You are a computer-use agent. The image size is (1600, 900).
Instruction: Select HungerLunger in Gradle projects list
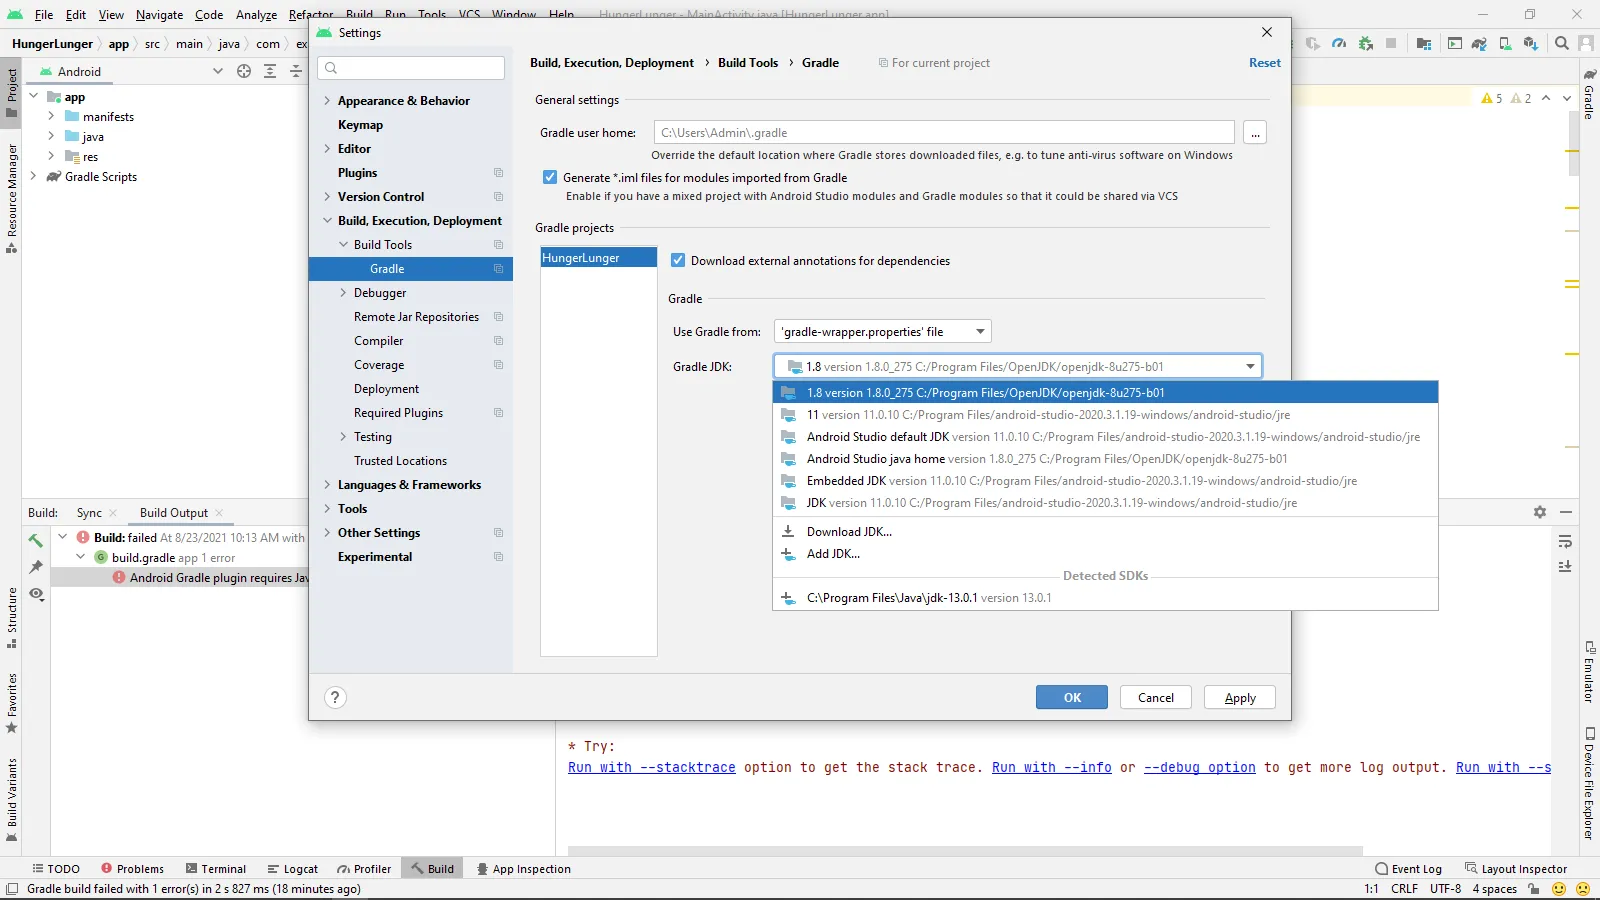[x=599, y=258]
